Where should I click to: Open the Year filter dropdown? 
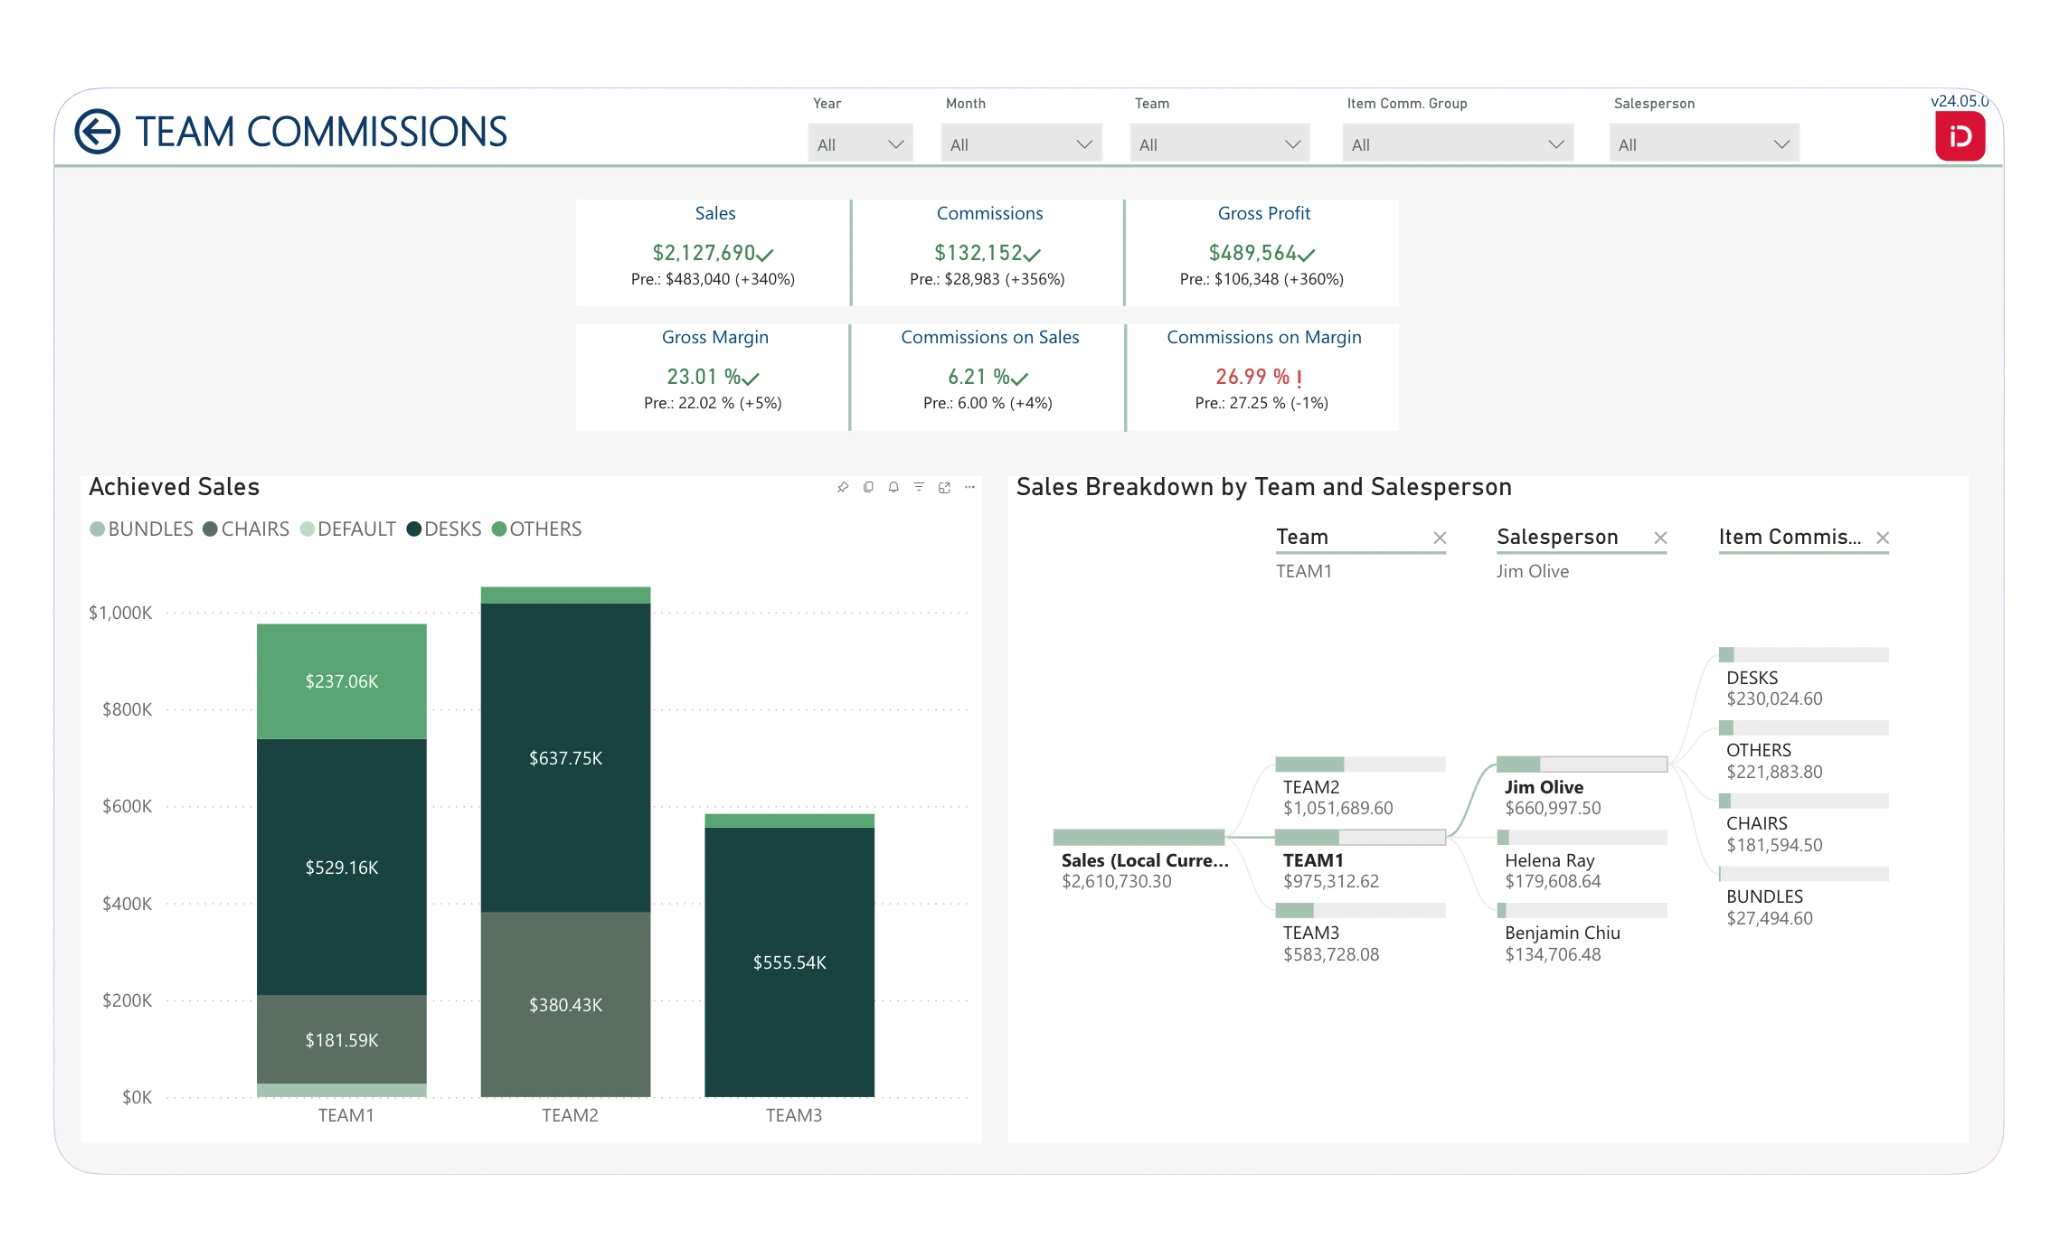860,144
